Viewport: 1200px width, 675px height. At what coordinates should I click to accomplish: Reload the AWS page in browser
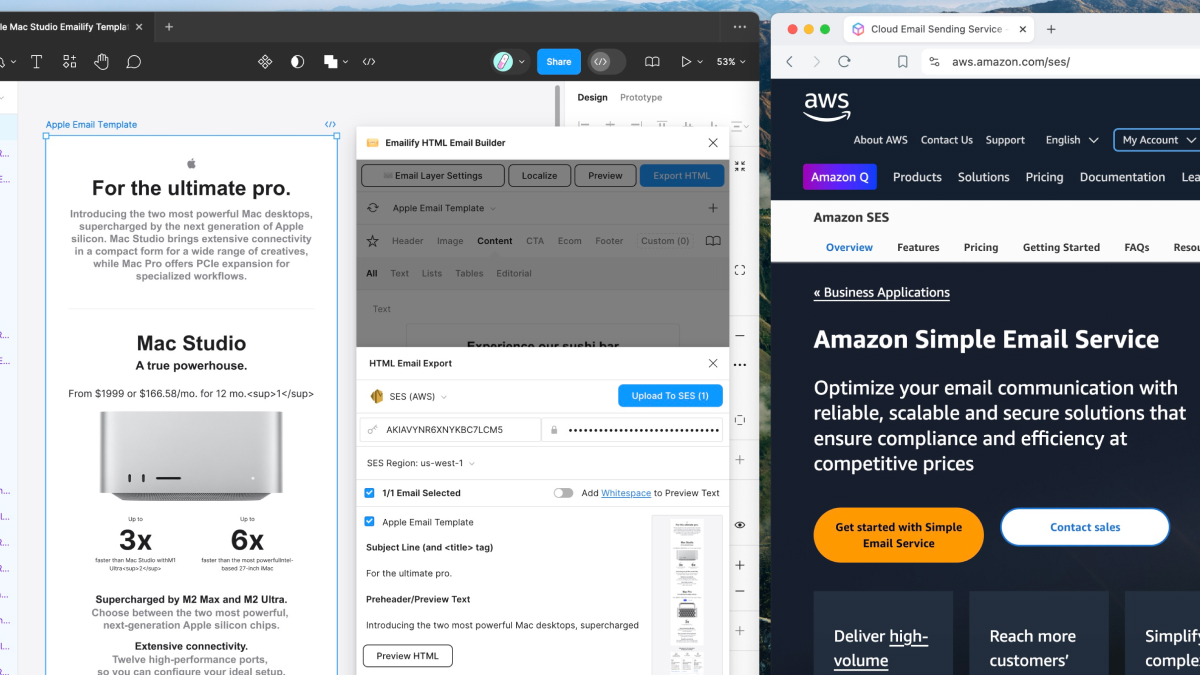[x=844, y=62]
